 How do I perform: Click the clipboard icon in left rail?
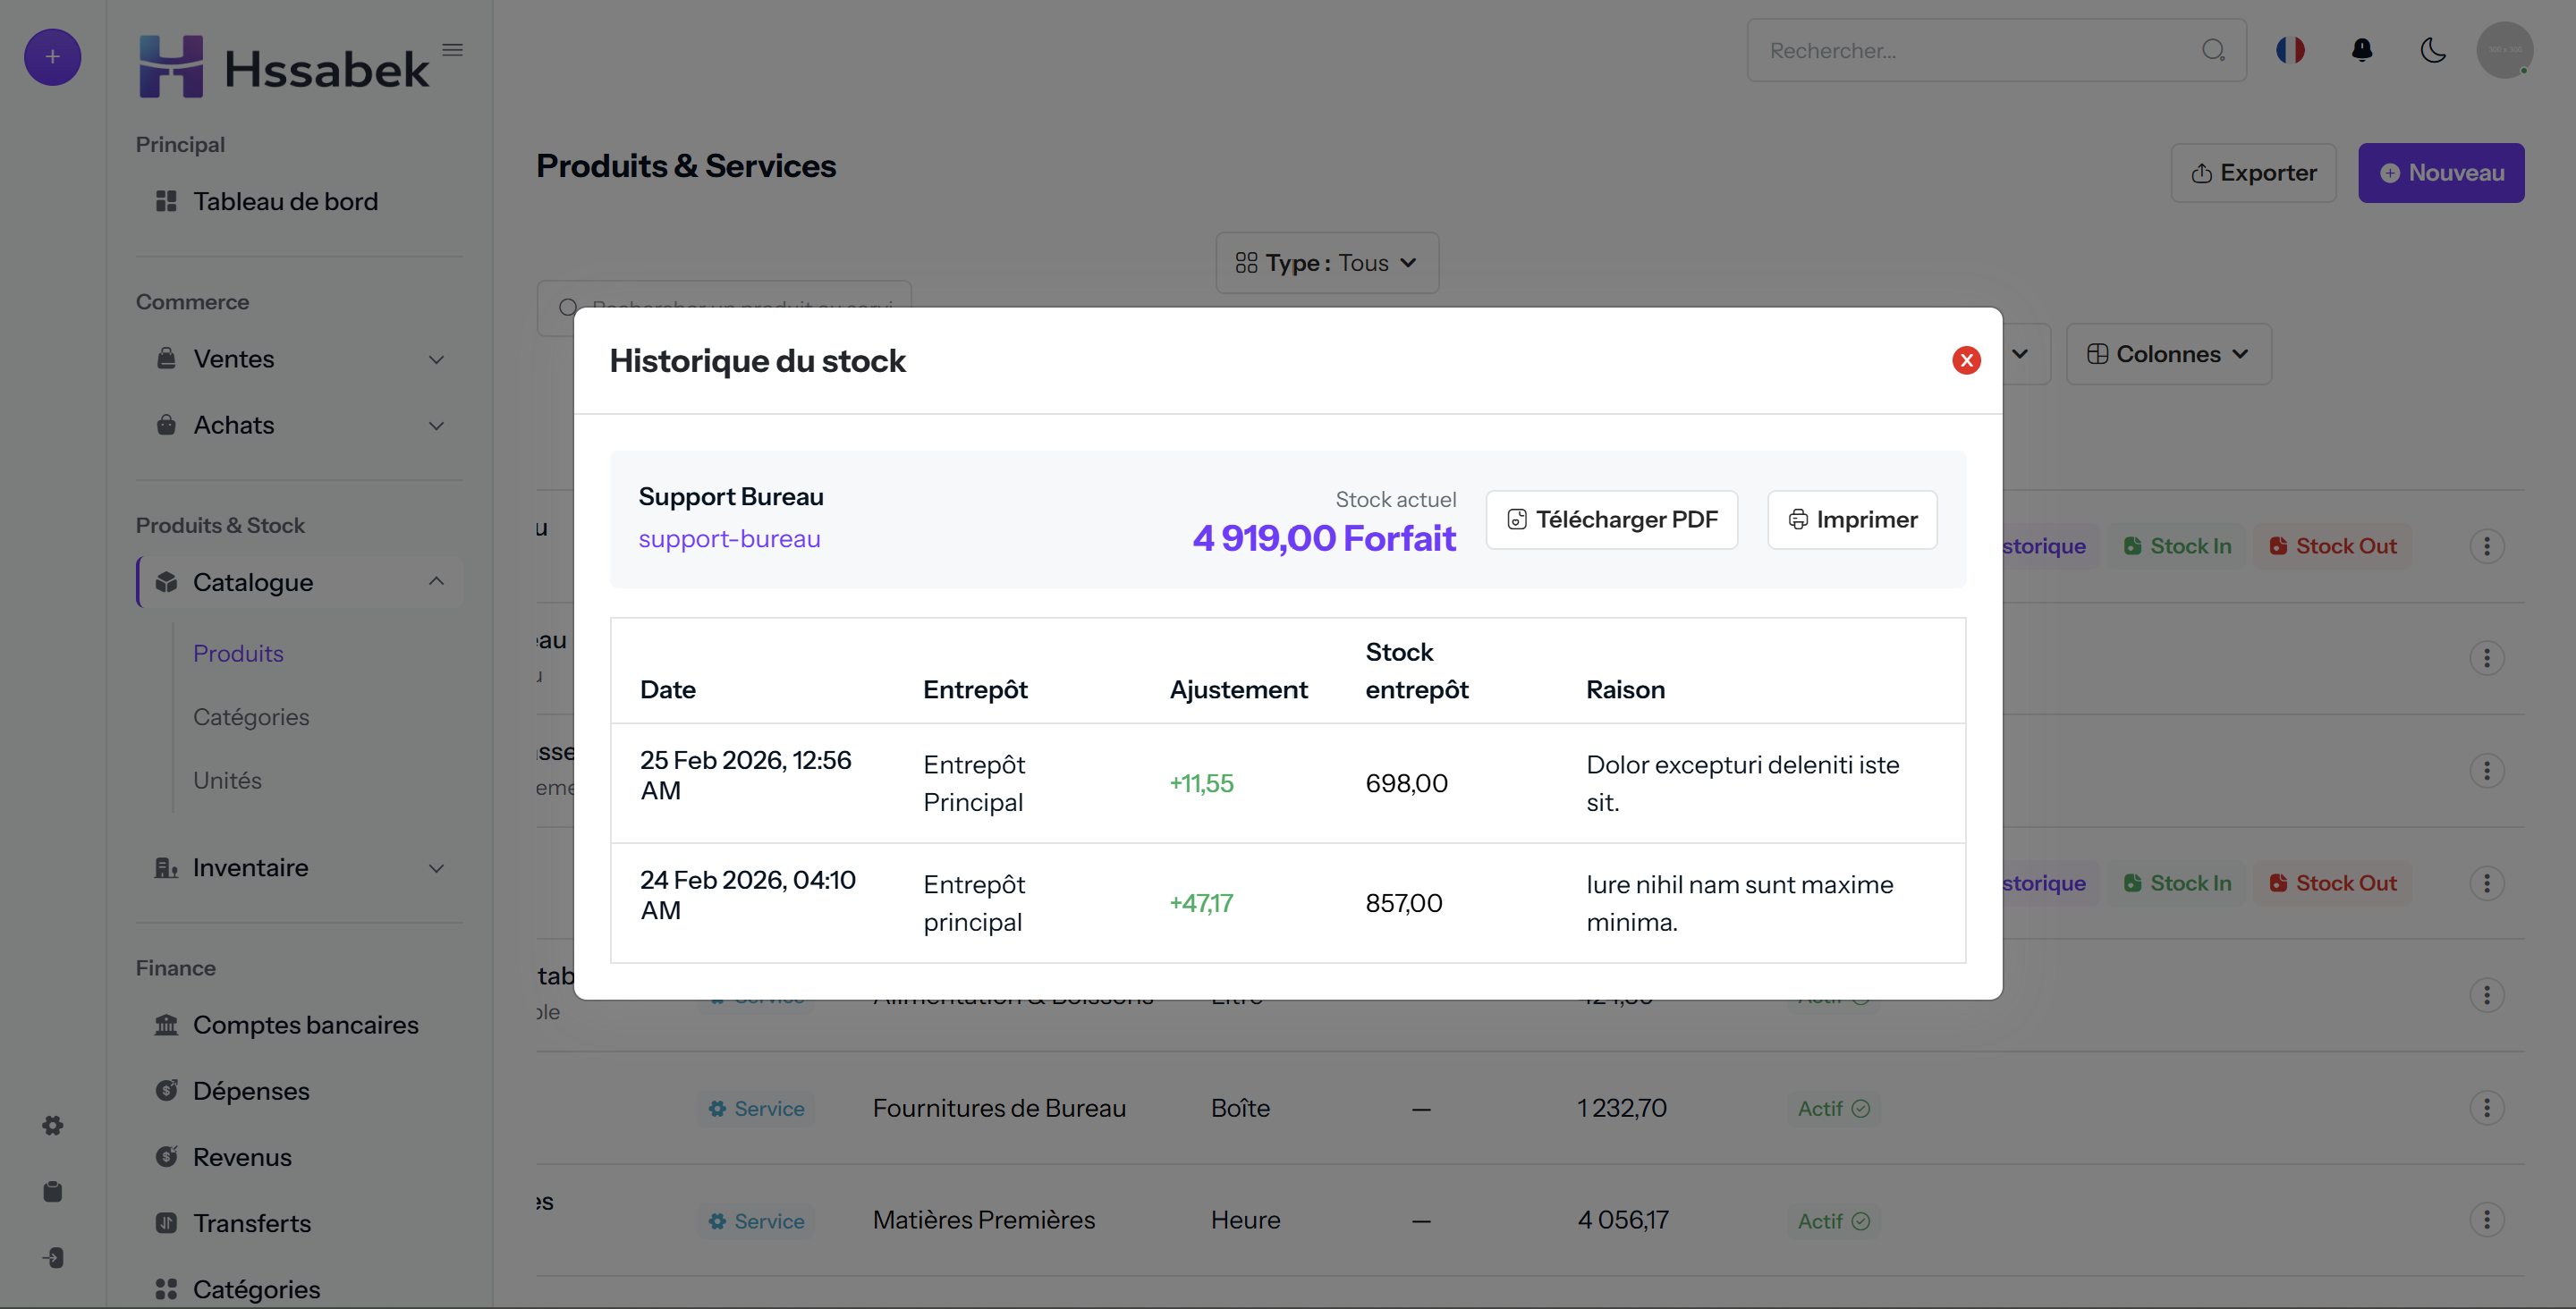pos(53,1191)
